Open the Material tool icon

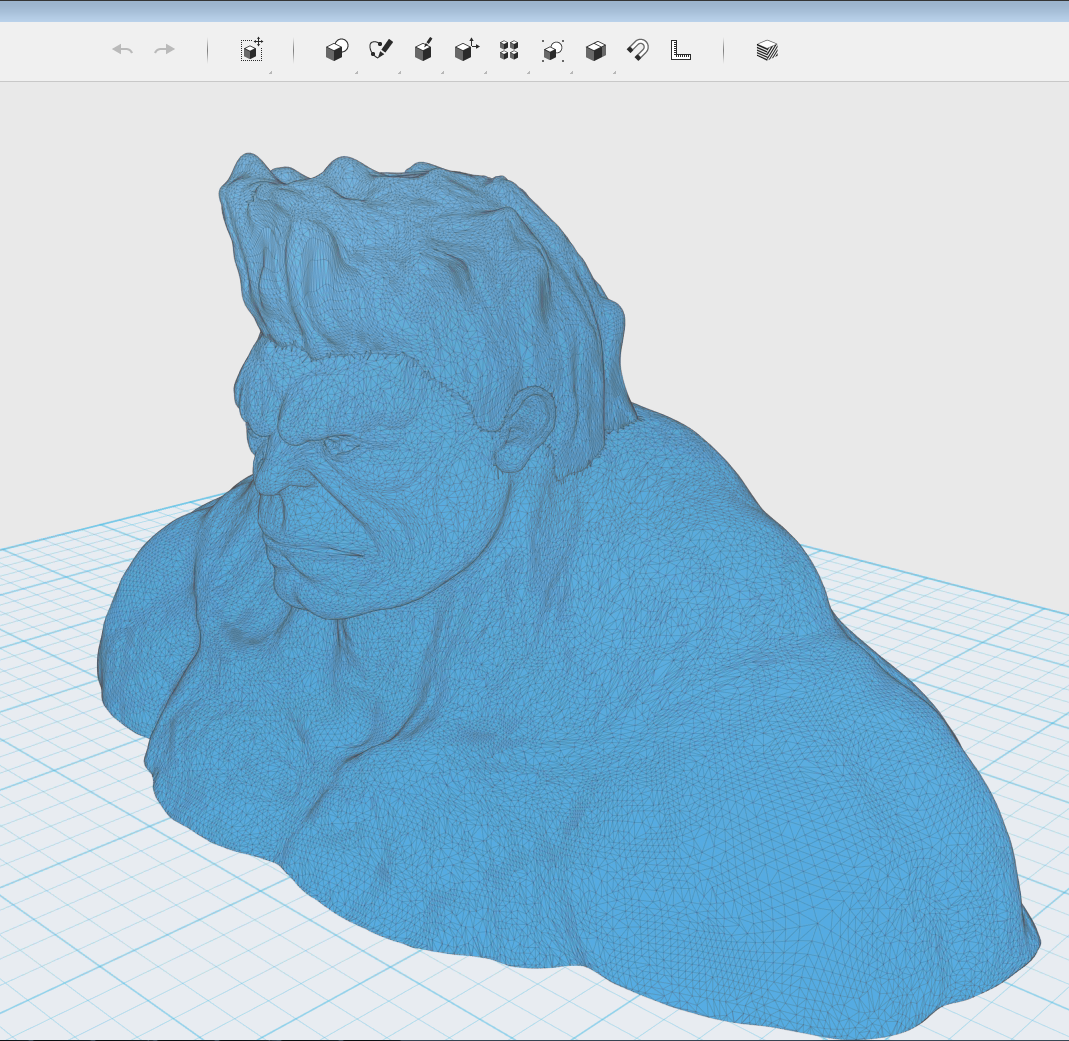coord(767,50)
